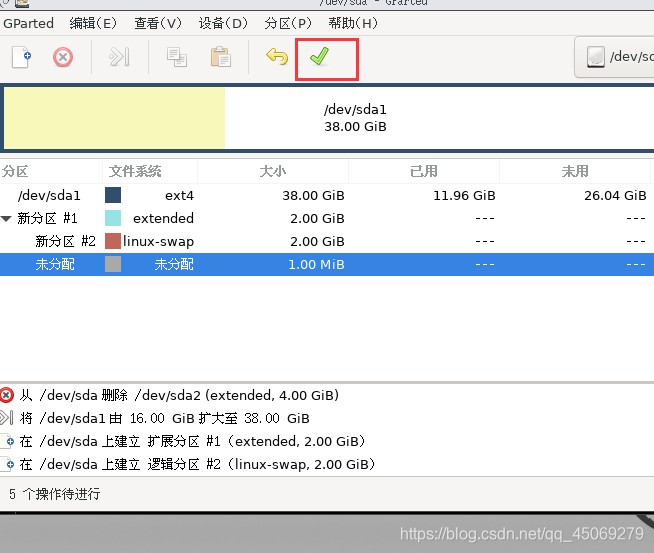
Task: Click the 11.96 GiB used value
Action: [464, 196]
